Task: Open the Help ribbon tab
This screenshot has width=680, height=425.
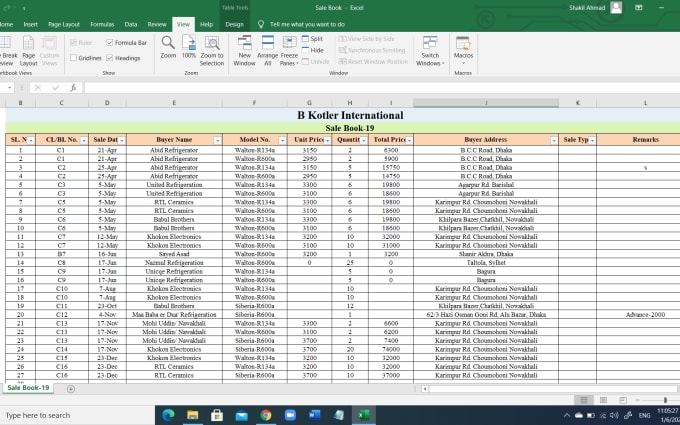Action: [x=206, y=24]
